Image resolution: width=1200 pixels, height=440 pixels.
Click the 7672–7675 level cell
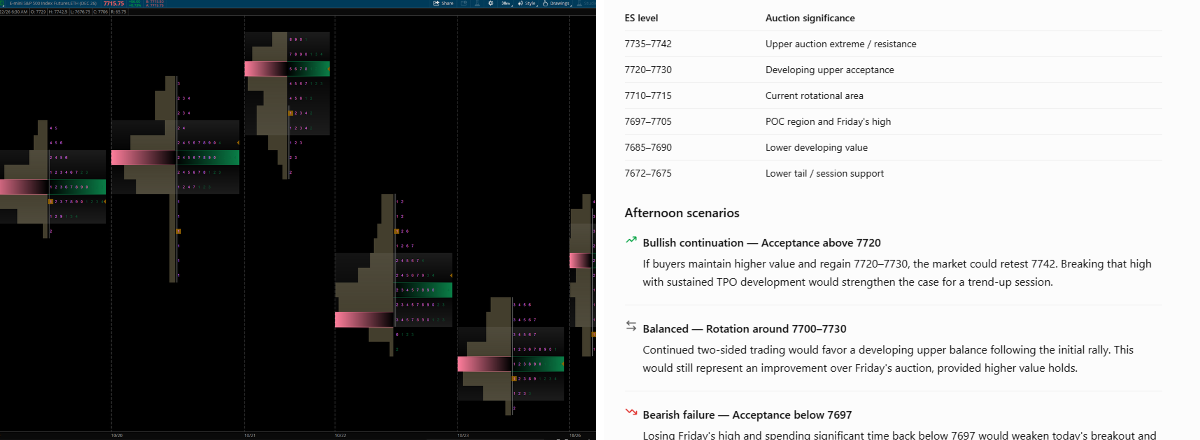[648, 174]
